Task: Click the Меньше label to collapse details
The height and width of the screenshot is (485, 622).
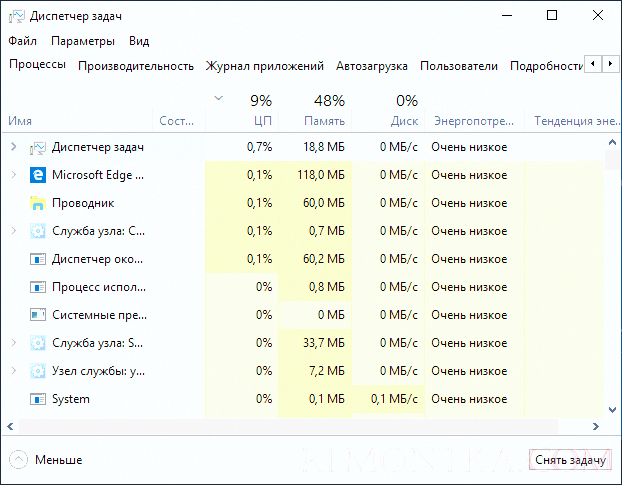Action: pyautogui.click(x=58, y=460)
